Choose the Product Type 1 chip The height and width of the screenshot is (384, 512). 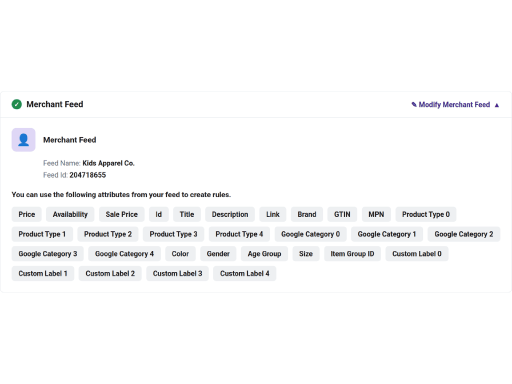[x=42, y=234]
